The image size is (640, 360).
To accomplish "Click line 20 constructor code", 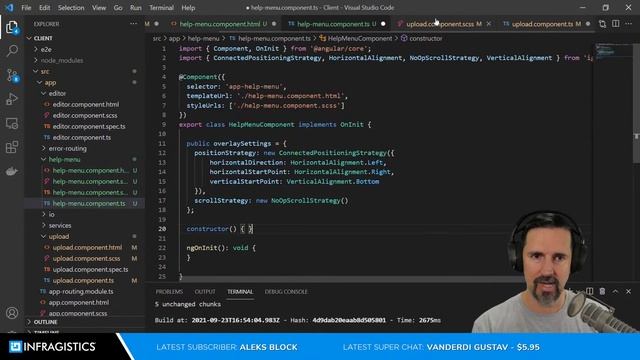I will [220, 229].
